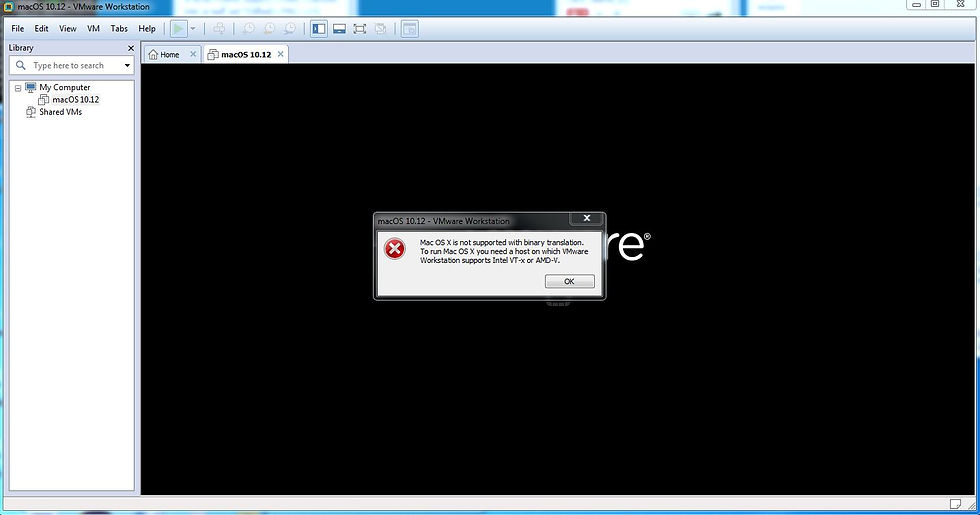Click the VMware Workstation title bar icon
Image resolution: width=980 pixels, height=515 pixels.
tap(8, 7)
